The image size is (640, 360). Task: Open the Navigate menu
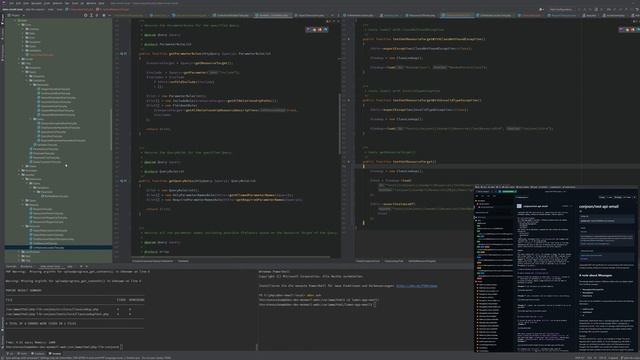36,3
